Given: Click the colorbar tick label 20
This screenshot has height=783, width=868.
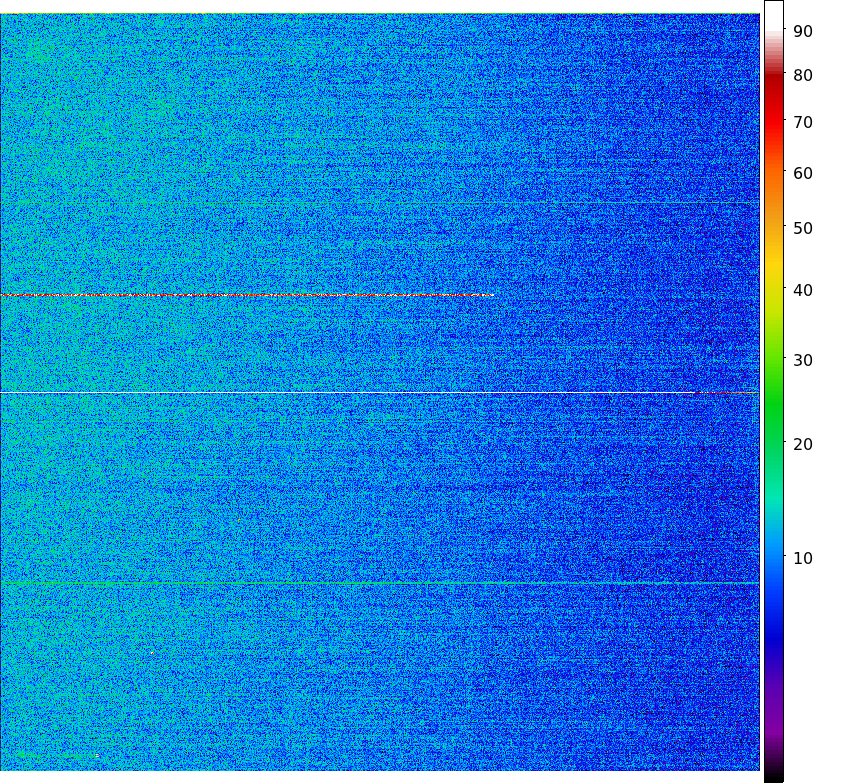Looking at the screenshot, I should coord(802,445).
